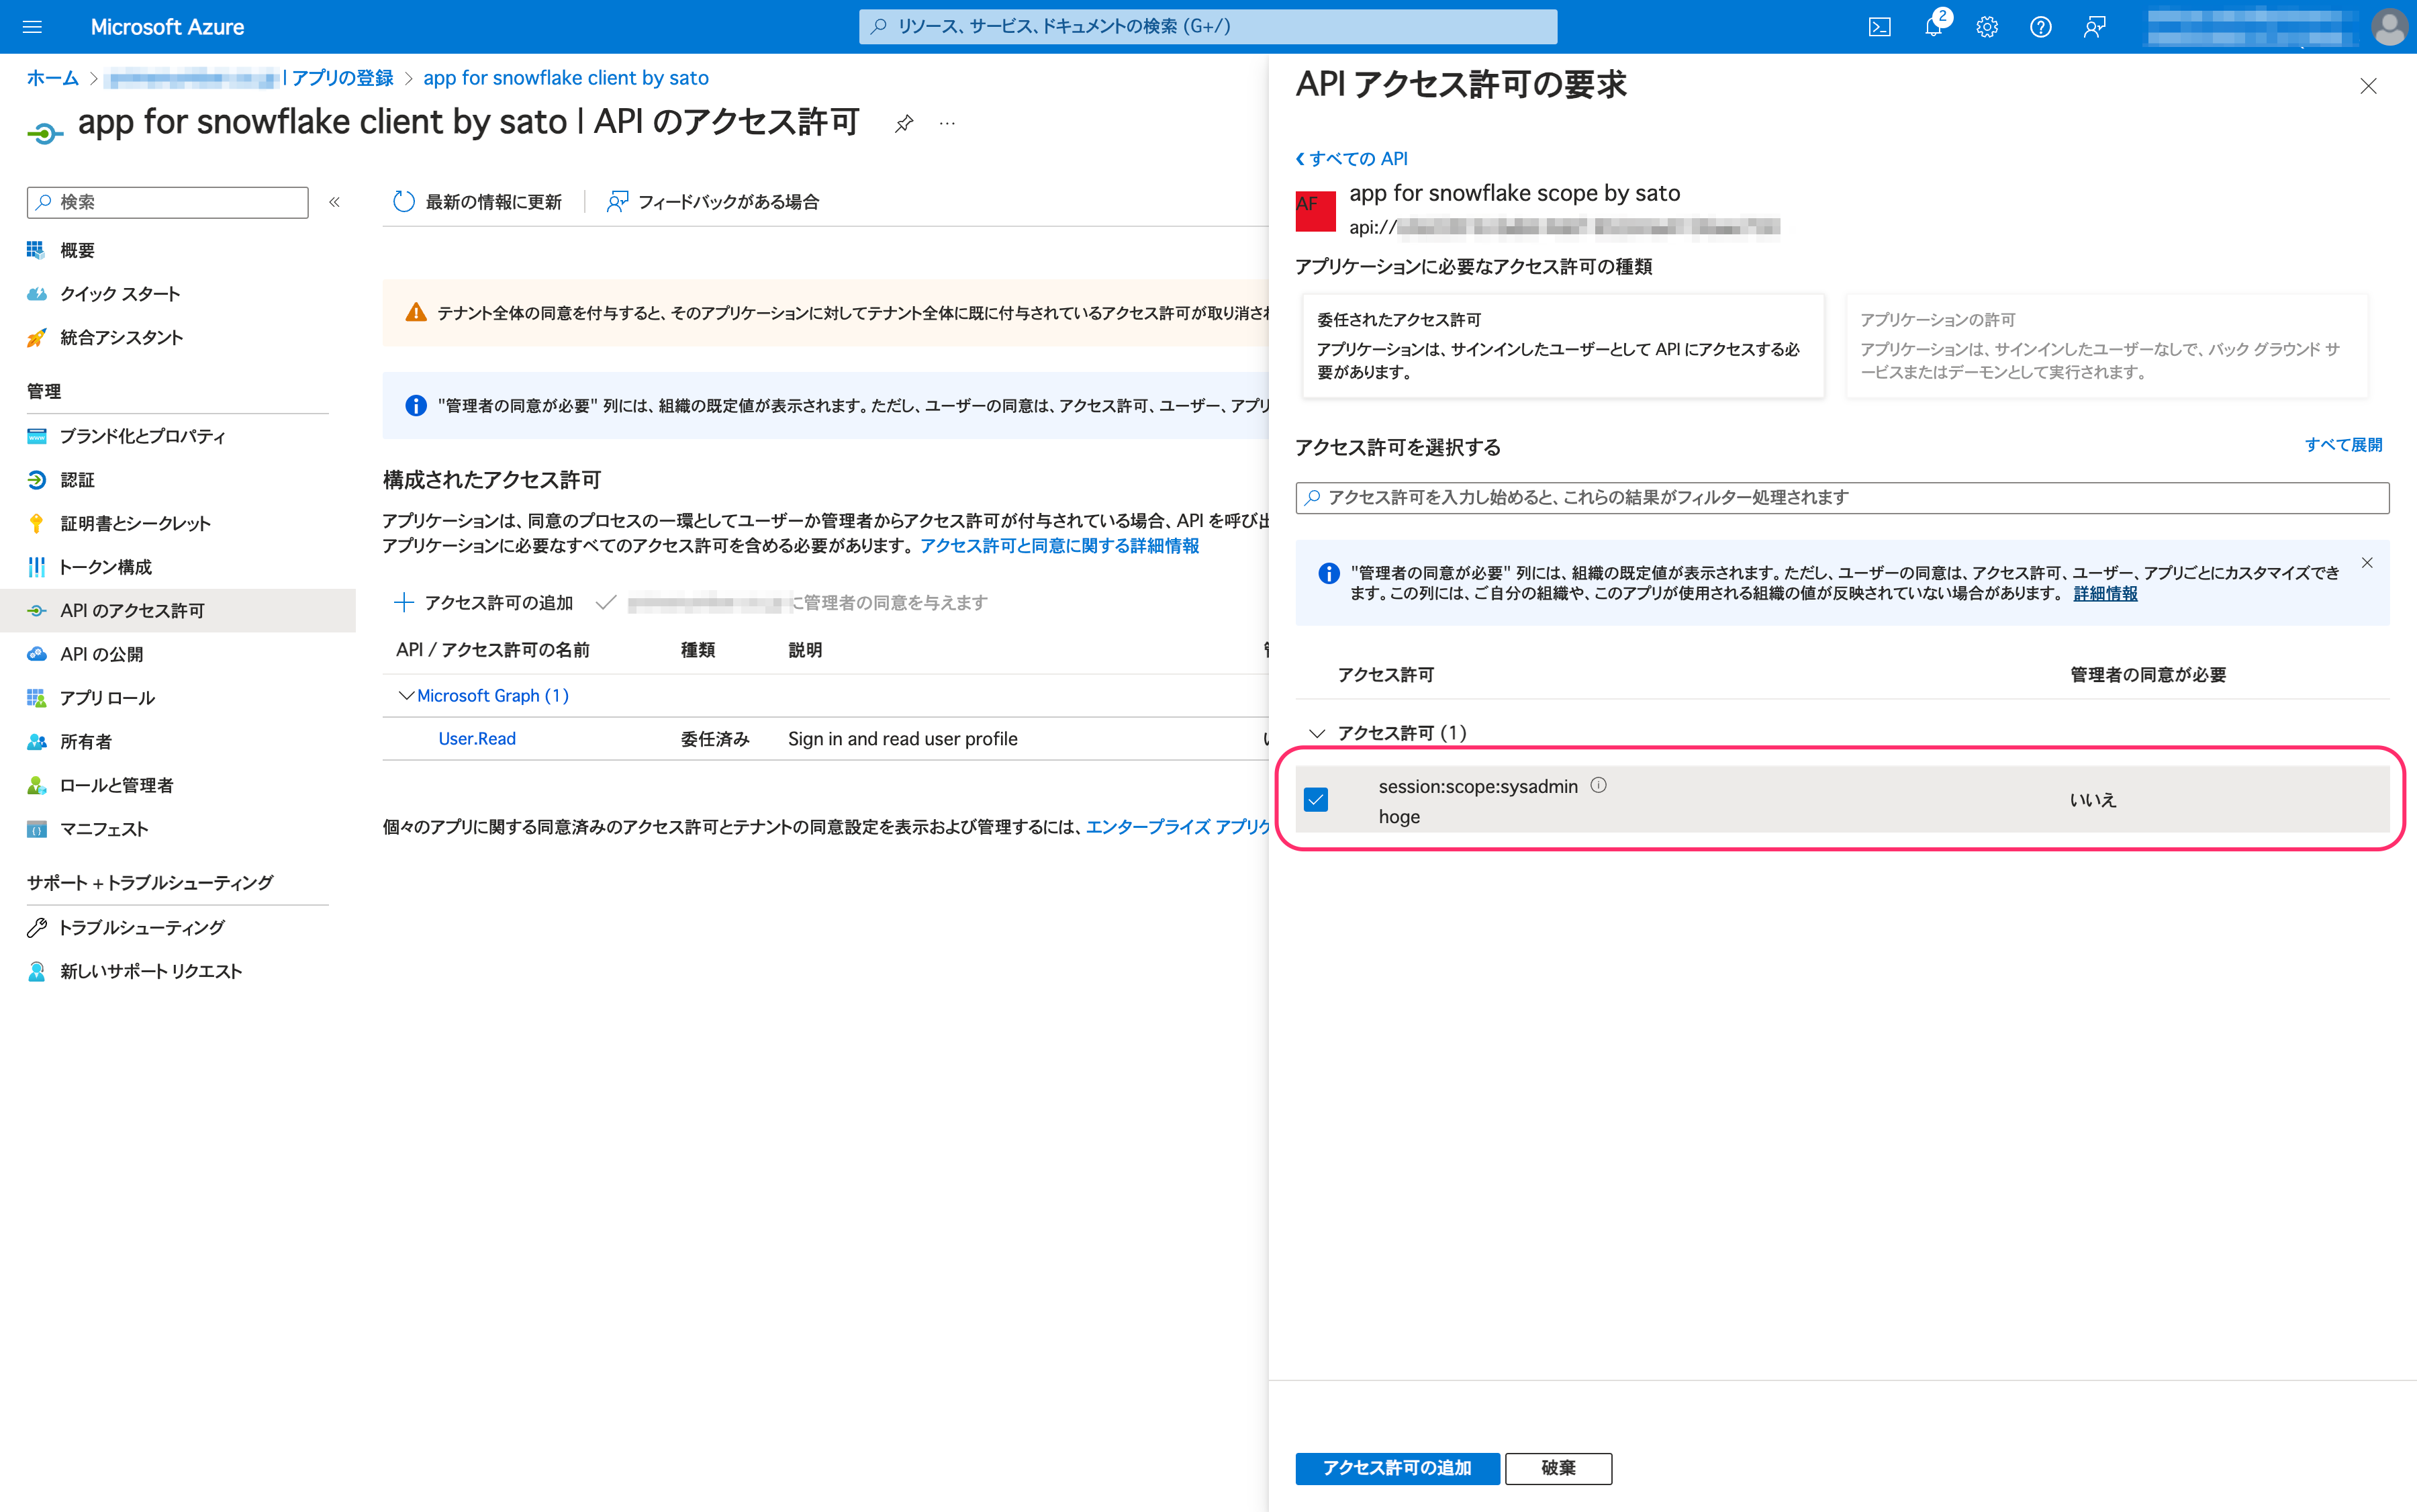Dismiss the info banner in the panel
This screenshot has height=1512, width=2417.
(x=2367, y=563)
